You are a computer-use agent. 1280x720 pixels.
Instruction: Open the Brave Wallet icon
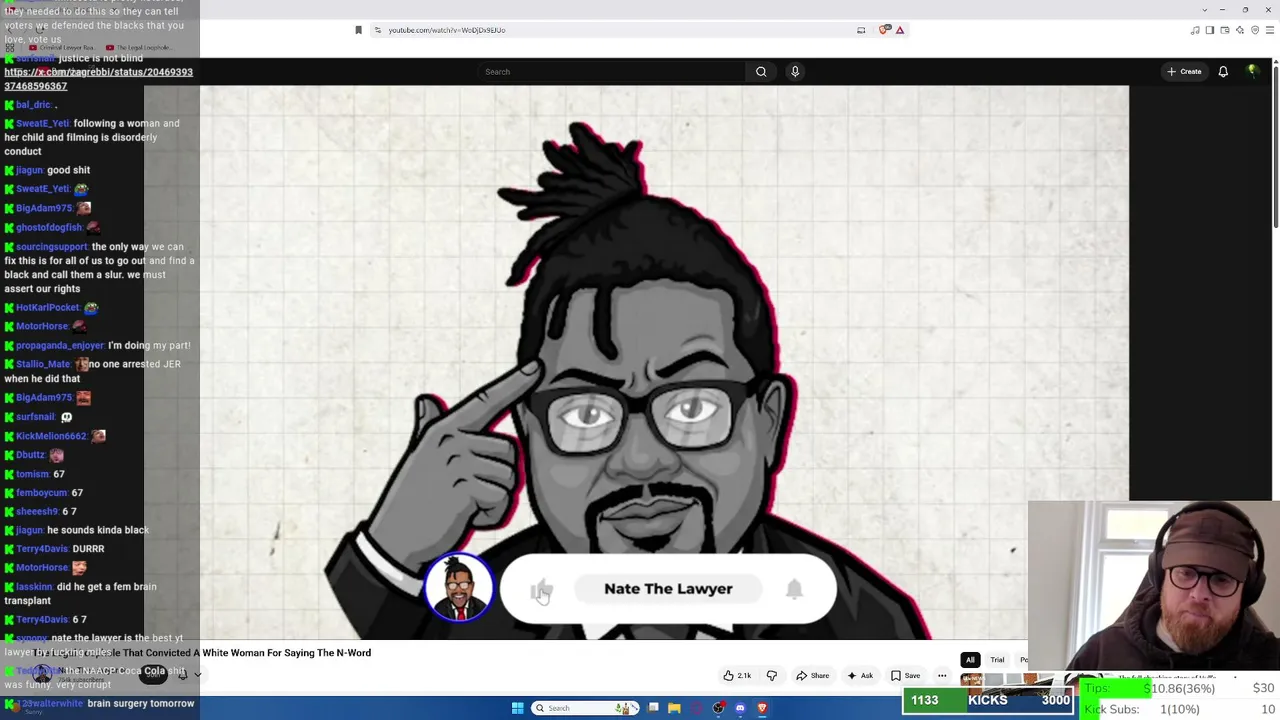[x=1225, y=30]
